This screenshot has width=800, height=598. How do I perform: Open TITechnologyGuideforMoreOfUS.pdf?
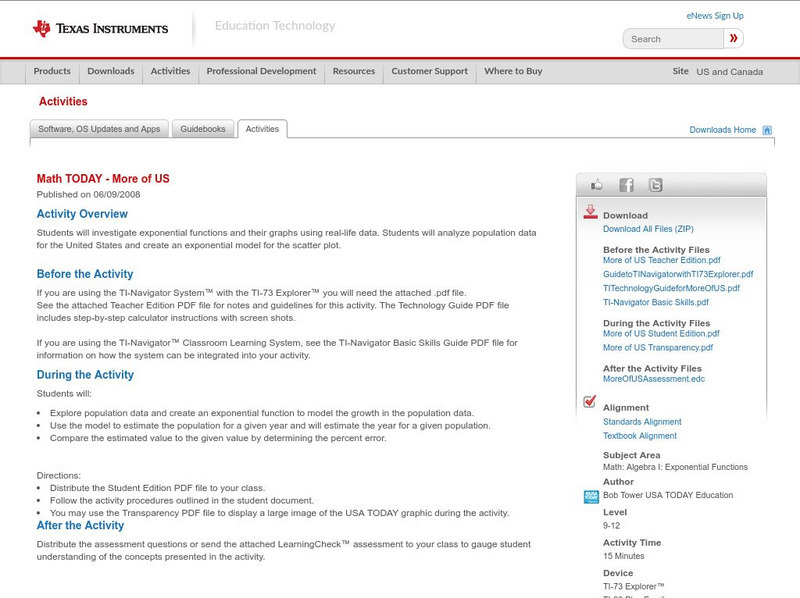coord(671,288)
